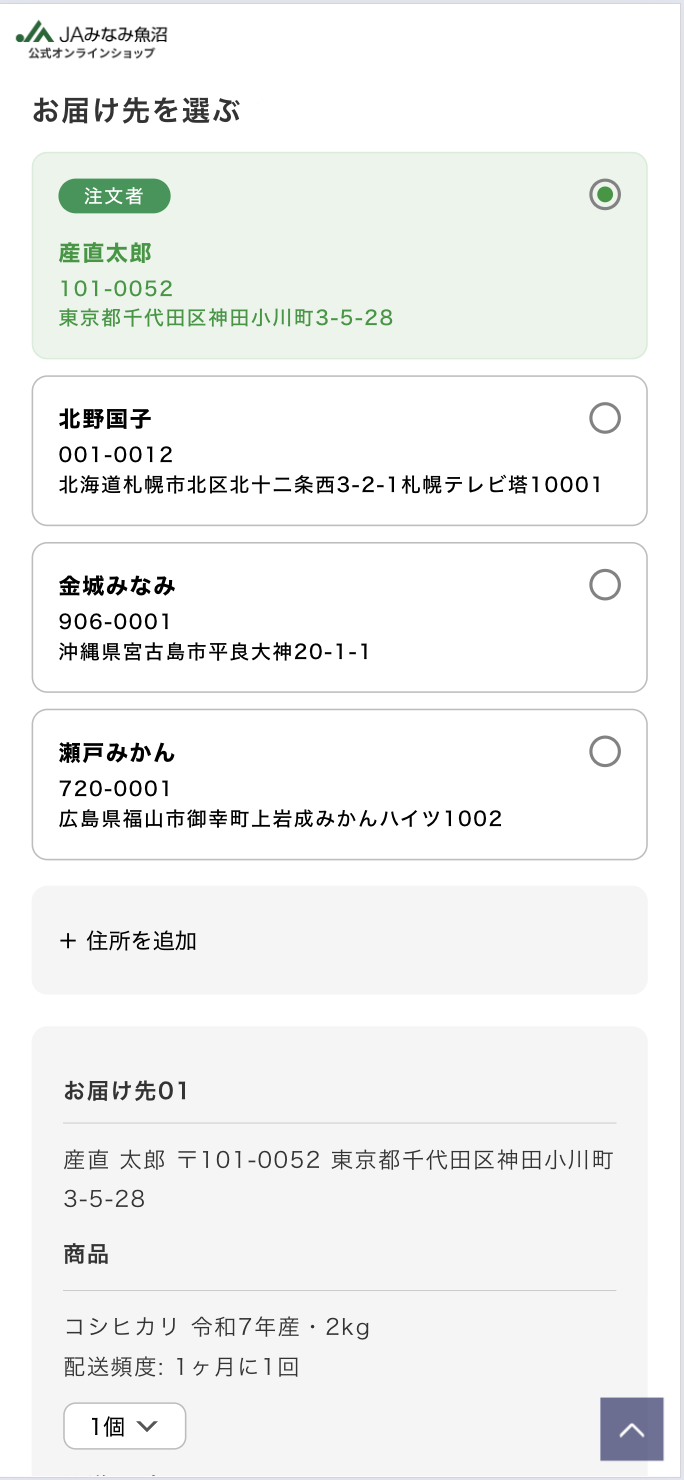Choose the 北野国子 radio button
684x1480 pixels.
(605, 418)
